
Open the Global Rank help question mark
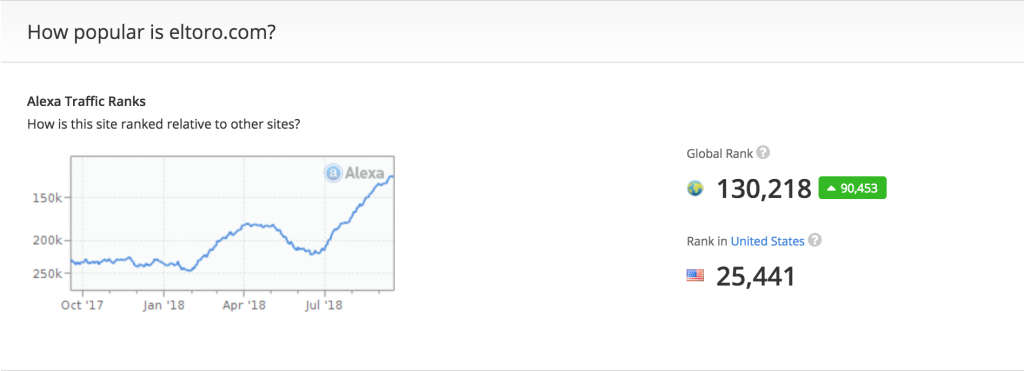tap(763, 153)
